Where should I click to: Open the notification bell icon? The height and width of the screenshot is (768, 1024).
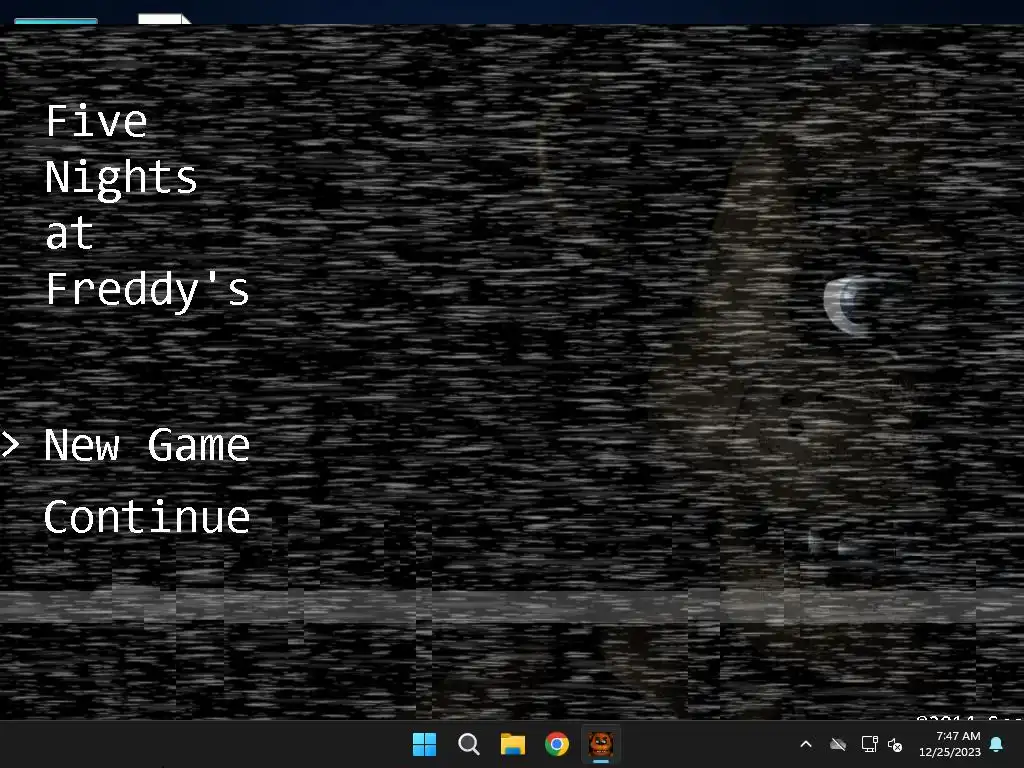[x=997, y=744]
